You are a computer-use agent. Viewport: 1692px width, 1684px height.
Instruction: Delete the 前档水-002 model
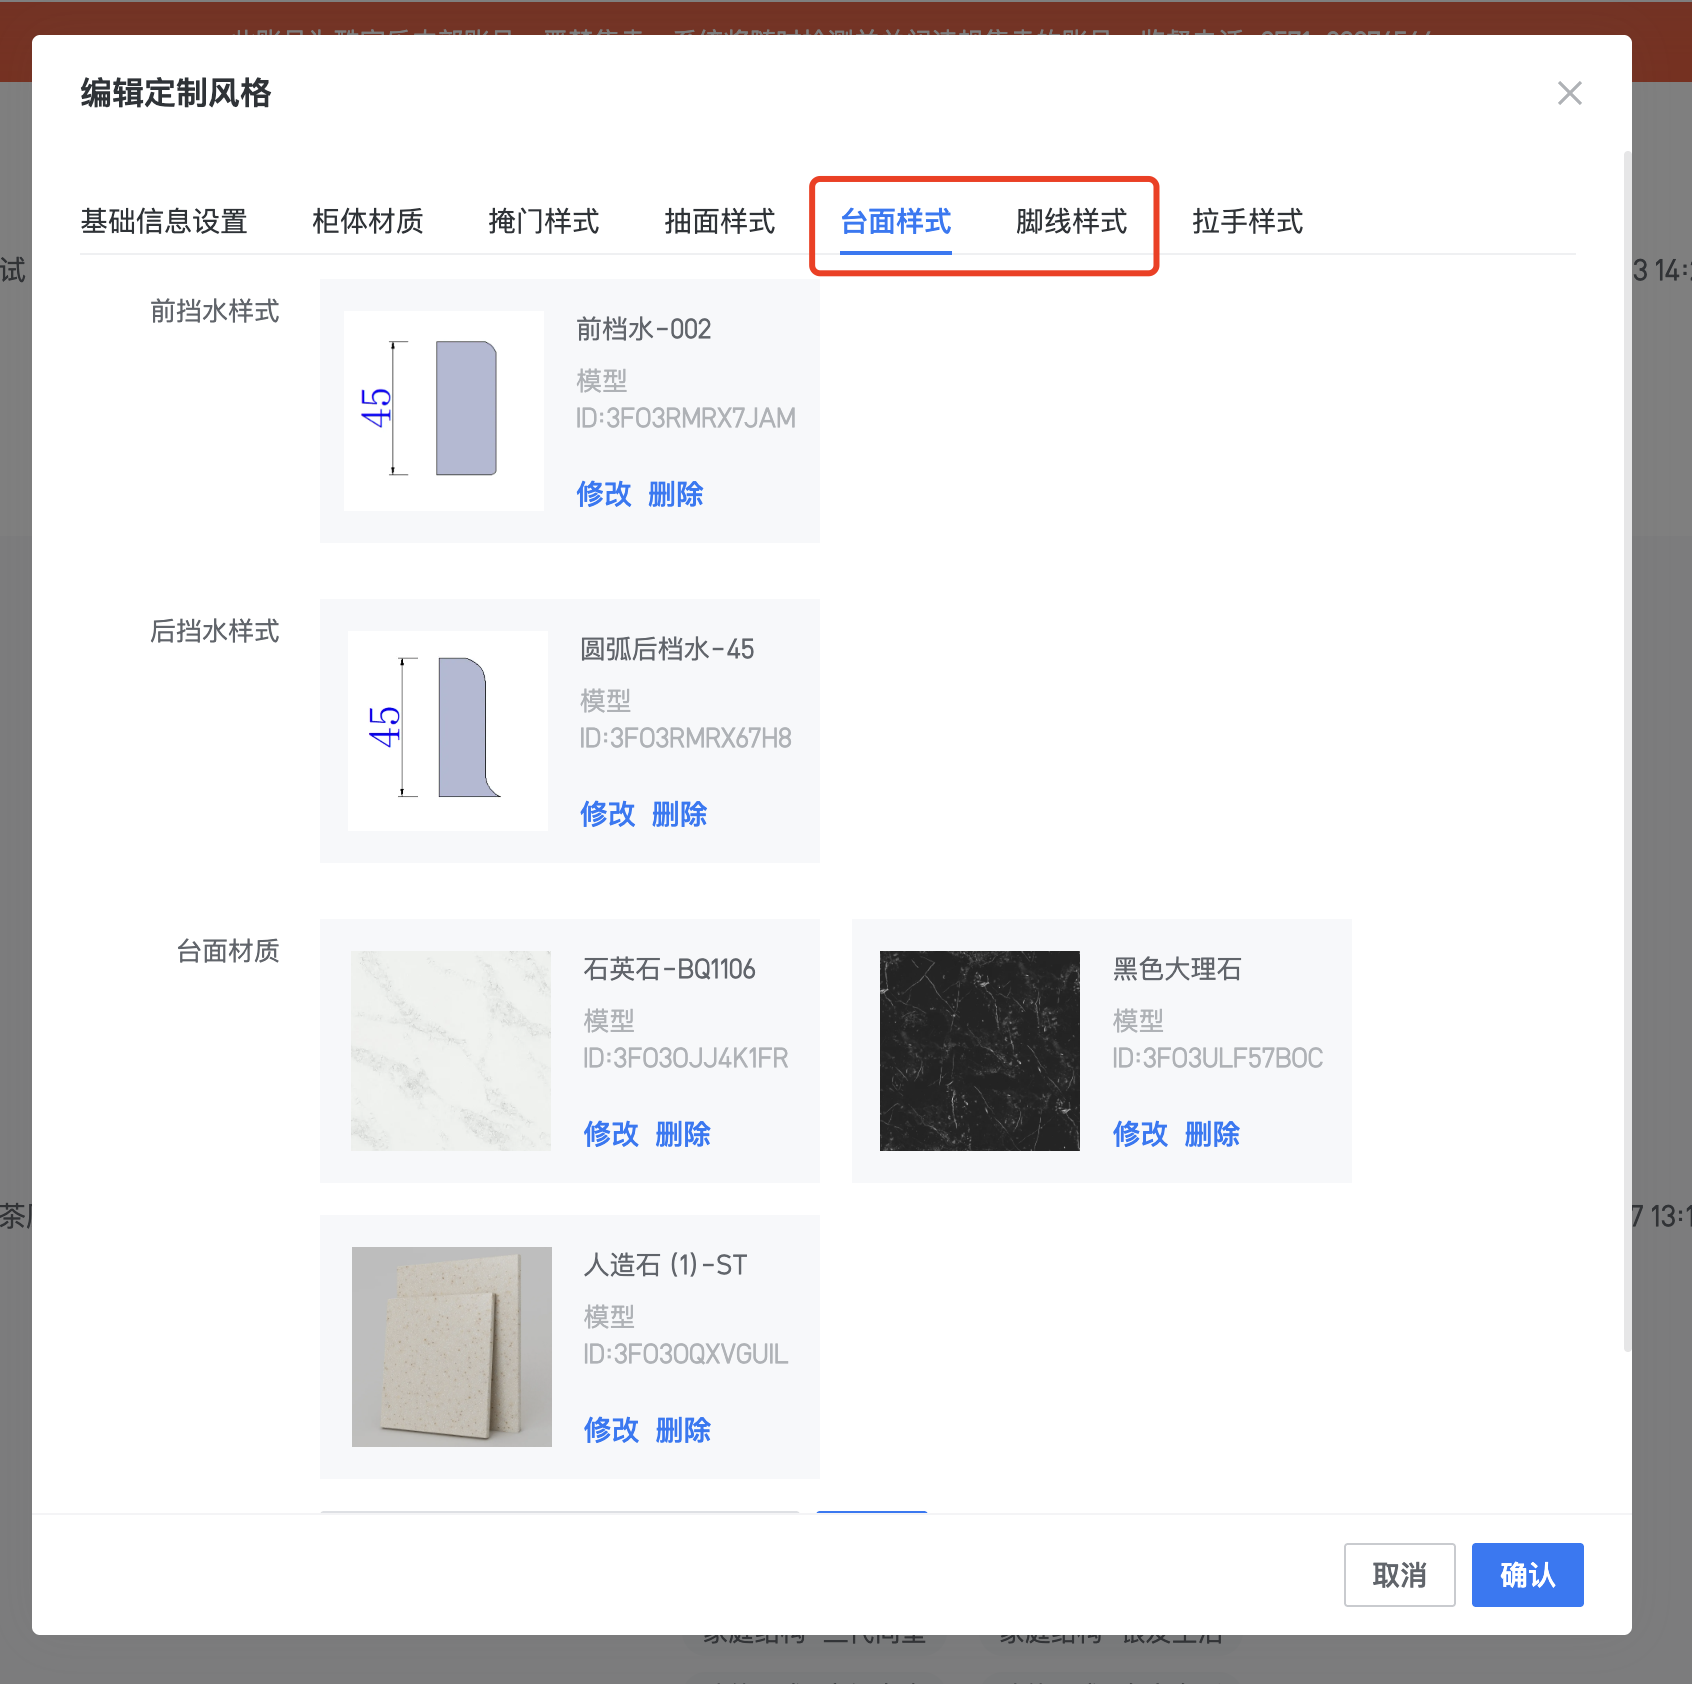point(675,494)
